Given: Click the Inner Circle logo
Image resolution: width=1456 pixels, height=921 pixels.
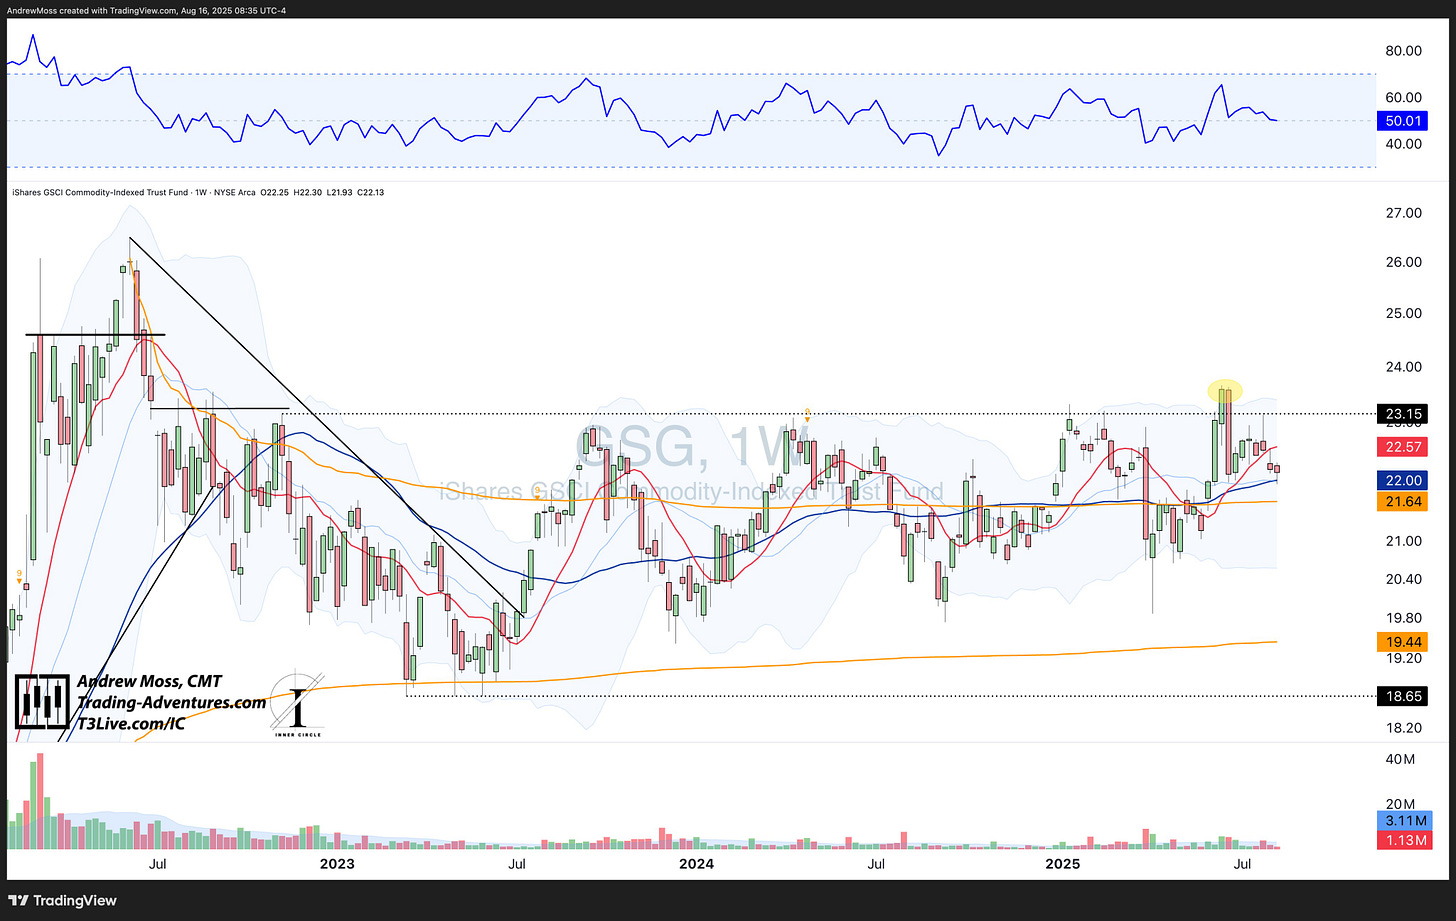Looking at the screenshot, I should coord(297,703).
